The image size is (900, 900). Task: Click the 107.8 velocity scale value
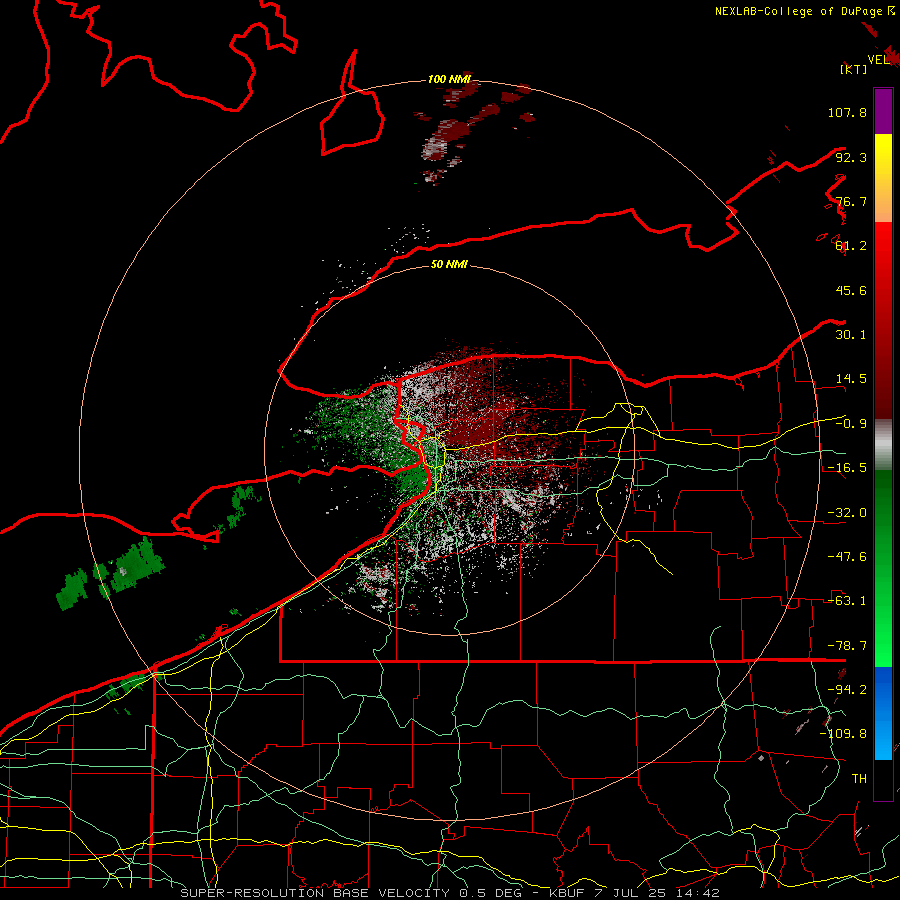click(847, 112)
